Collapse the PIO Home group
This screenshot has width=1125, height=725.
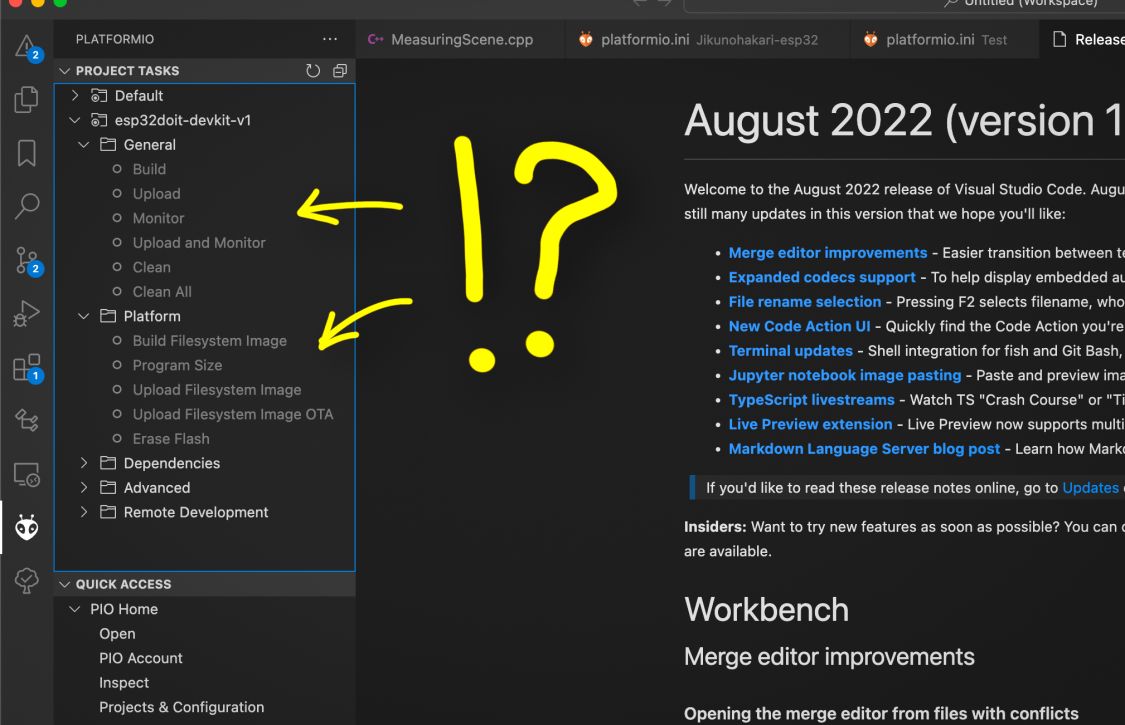coord(75,609)
